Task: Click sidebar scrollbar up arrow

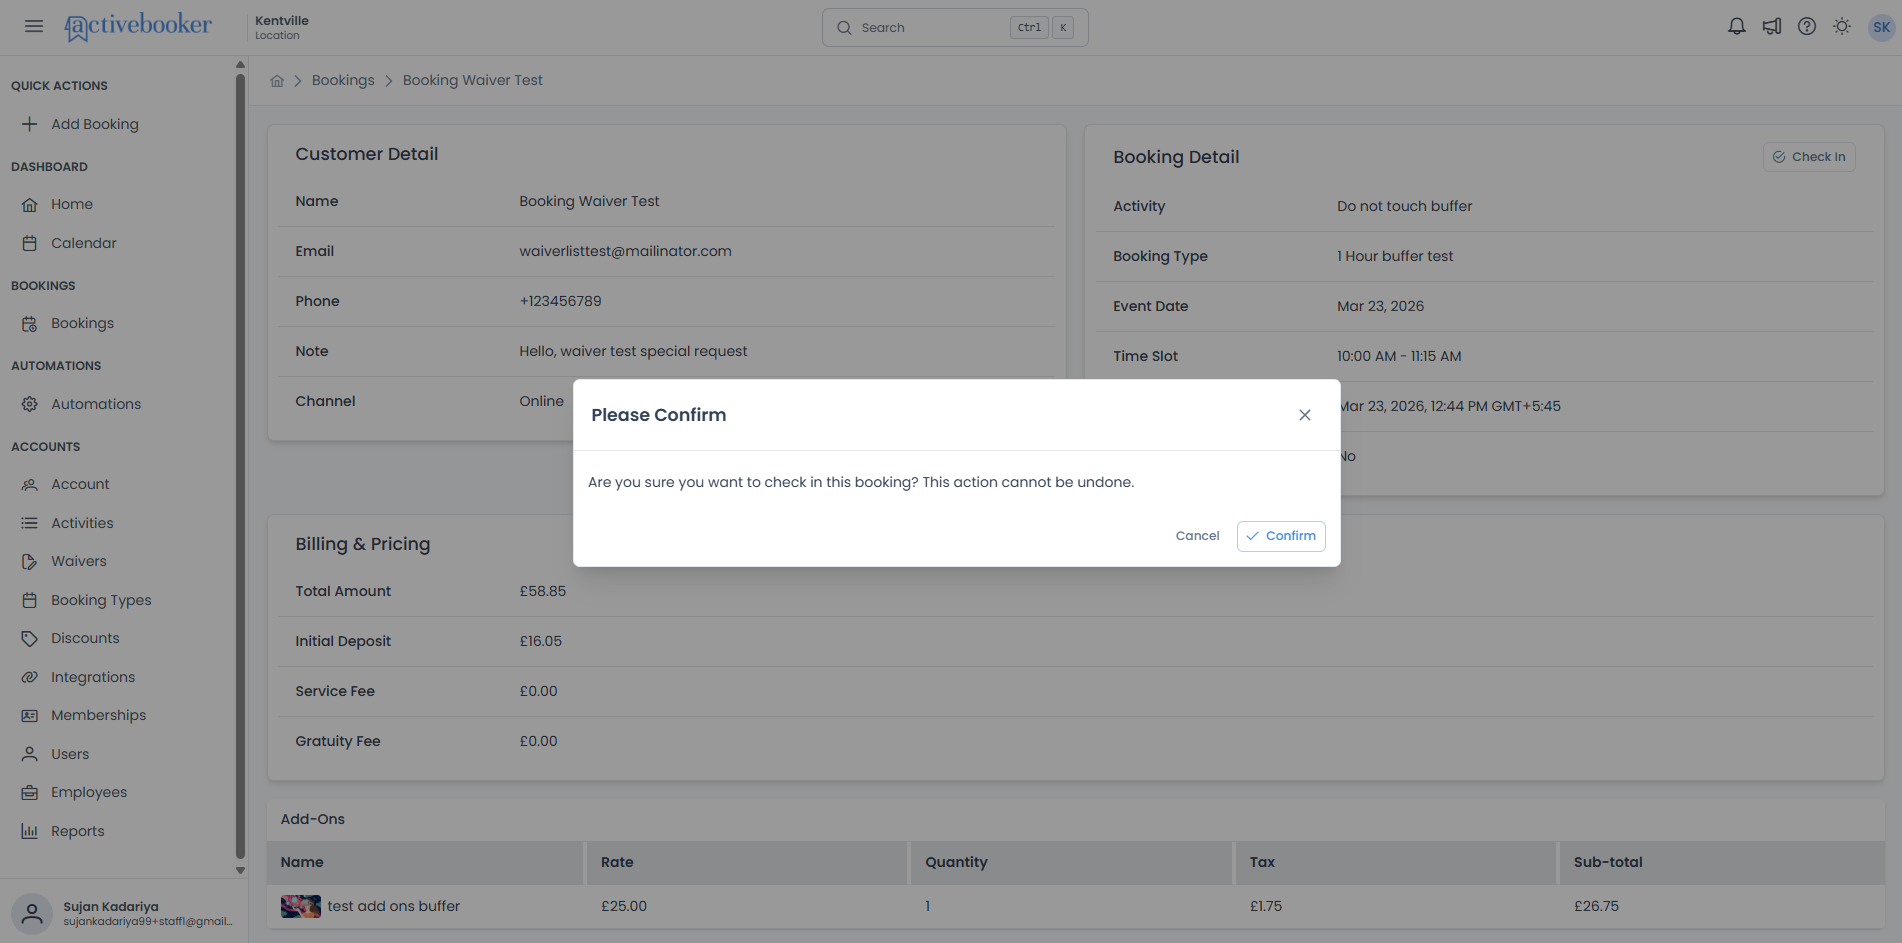Action: pos(240,65)
